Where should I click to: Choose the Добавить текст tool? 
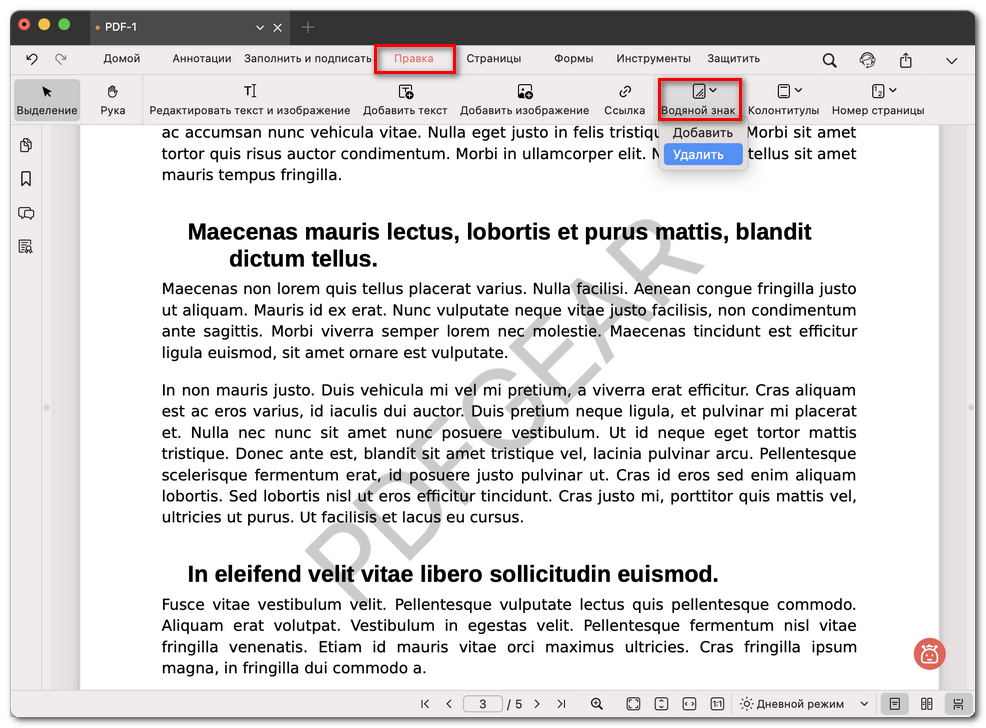[x=405, y=99]
